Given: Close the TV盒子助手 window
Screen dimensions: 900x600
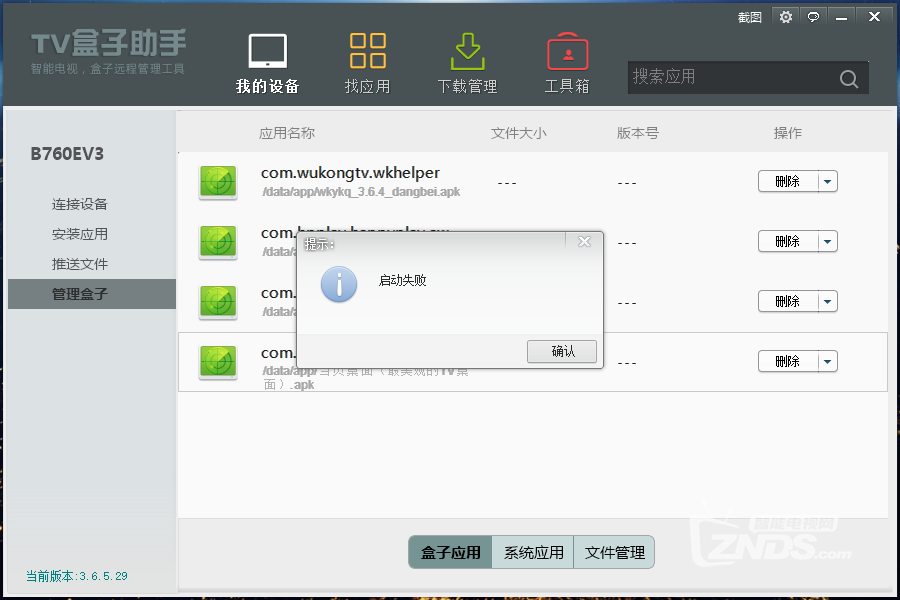Looking at the screenshot, I should pos(874,17).
